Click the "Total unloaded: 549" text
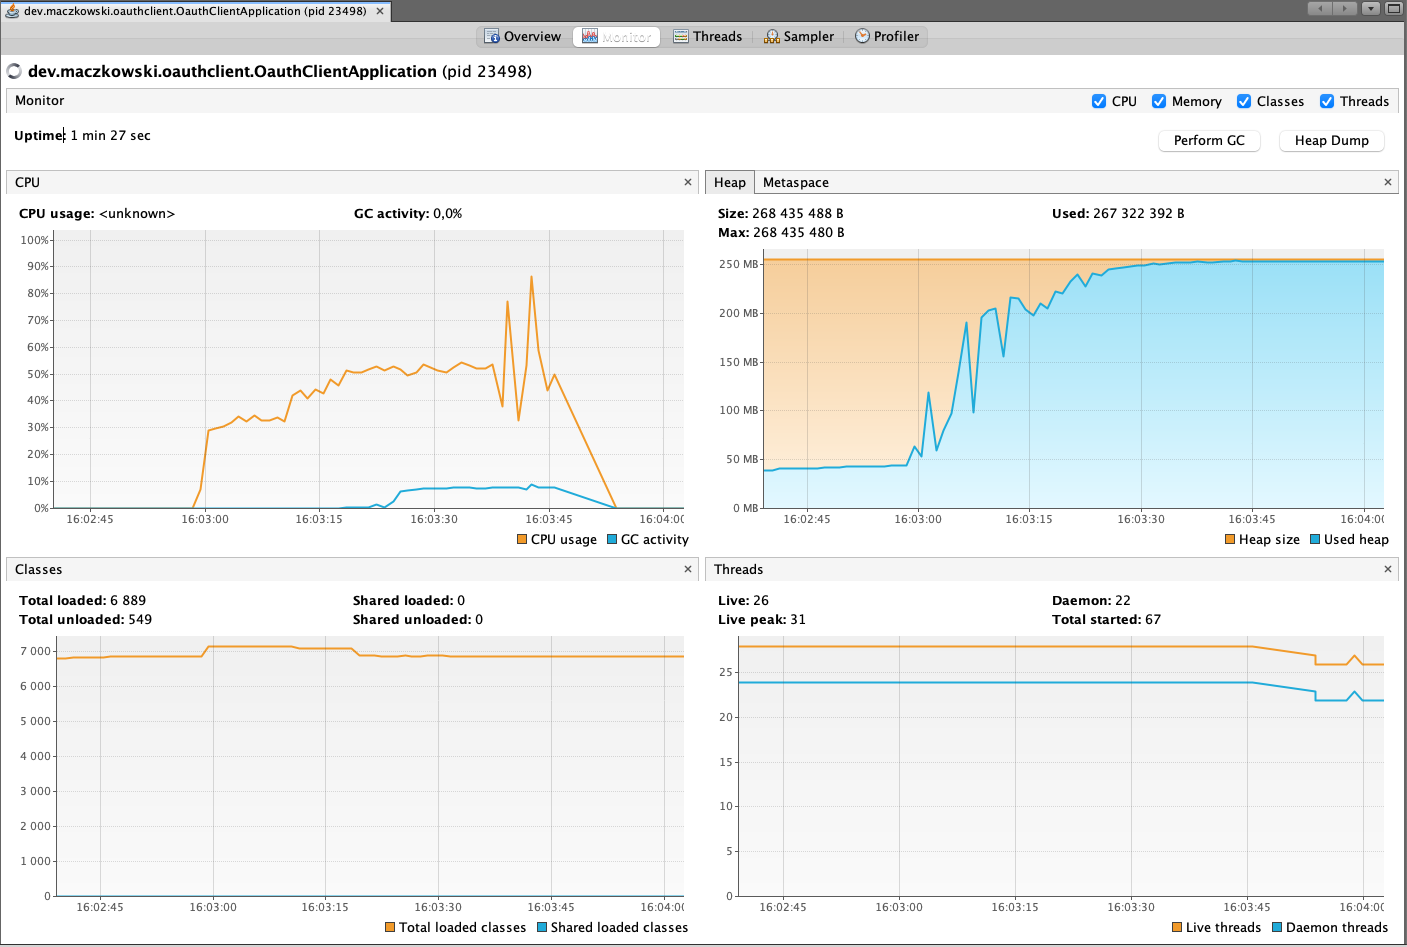Screen dimensions: 1407x947 pyautogui.click(x=86, y=619)
